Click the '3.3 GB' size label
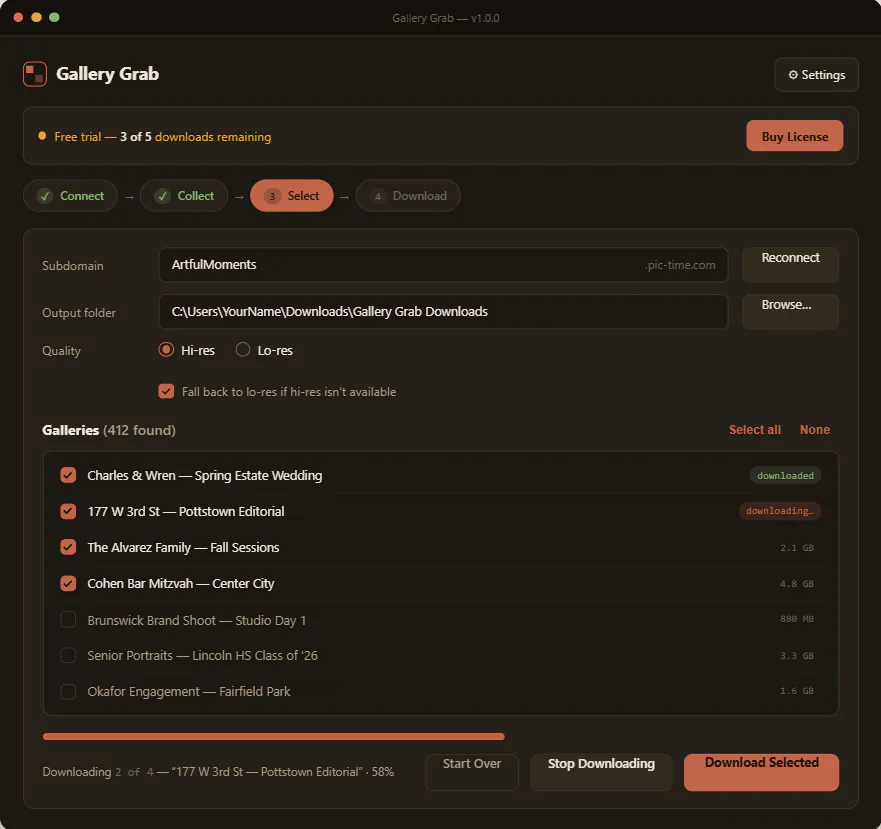The width and height of the screenshot is (881, 829). (797, 655)
